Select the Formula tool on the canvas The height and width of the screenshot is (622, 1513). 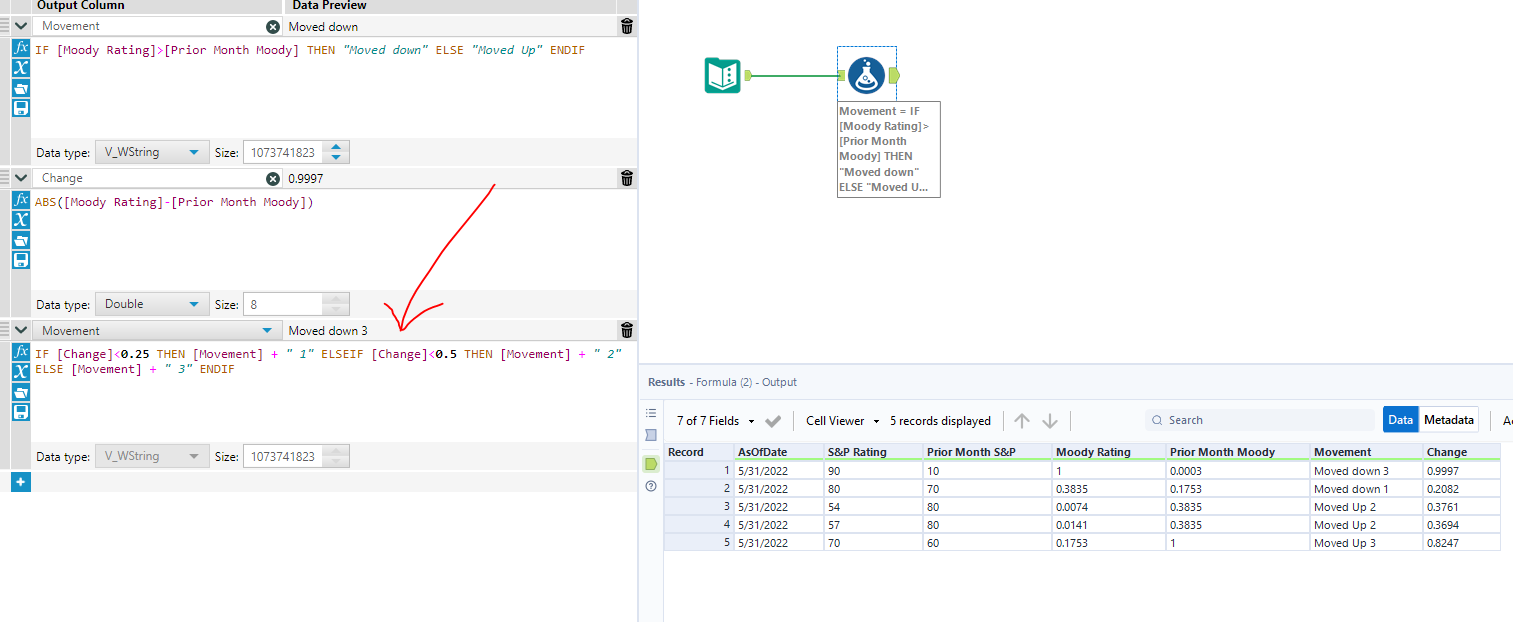click(866, 74)
